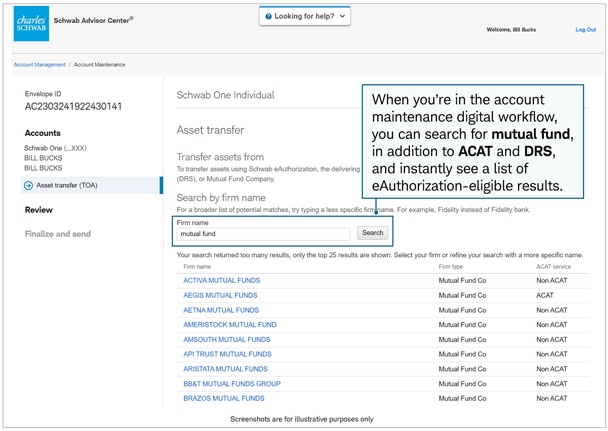This screenshot has width=608, height=431.
Task: Open AEGIS MUTUAL FUNDS link
Action: pyautogui.click(x=220, y=295)
